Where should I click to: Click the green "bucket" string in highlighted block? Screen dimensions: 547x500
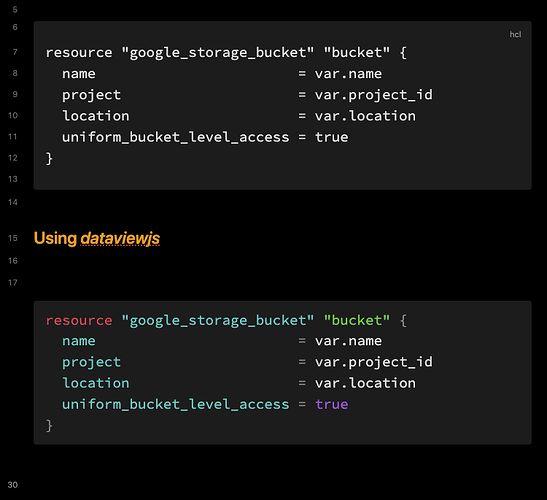(357, 320)
